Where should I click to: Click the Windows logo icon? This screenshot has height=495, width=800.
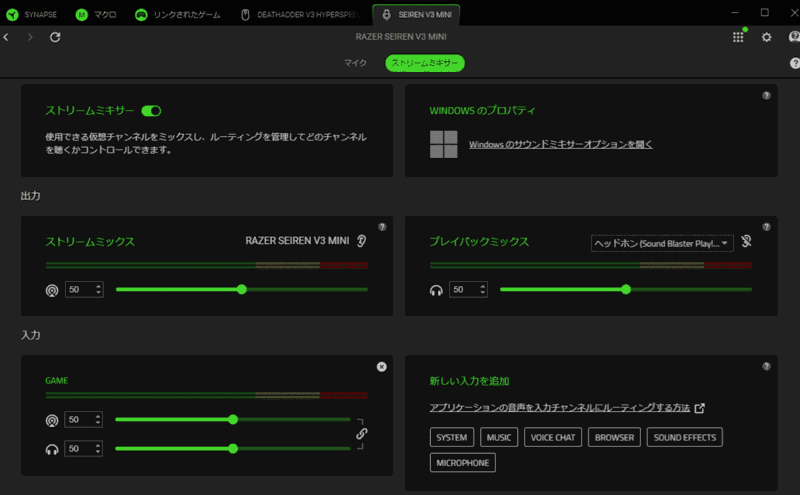click(443, 144)
